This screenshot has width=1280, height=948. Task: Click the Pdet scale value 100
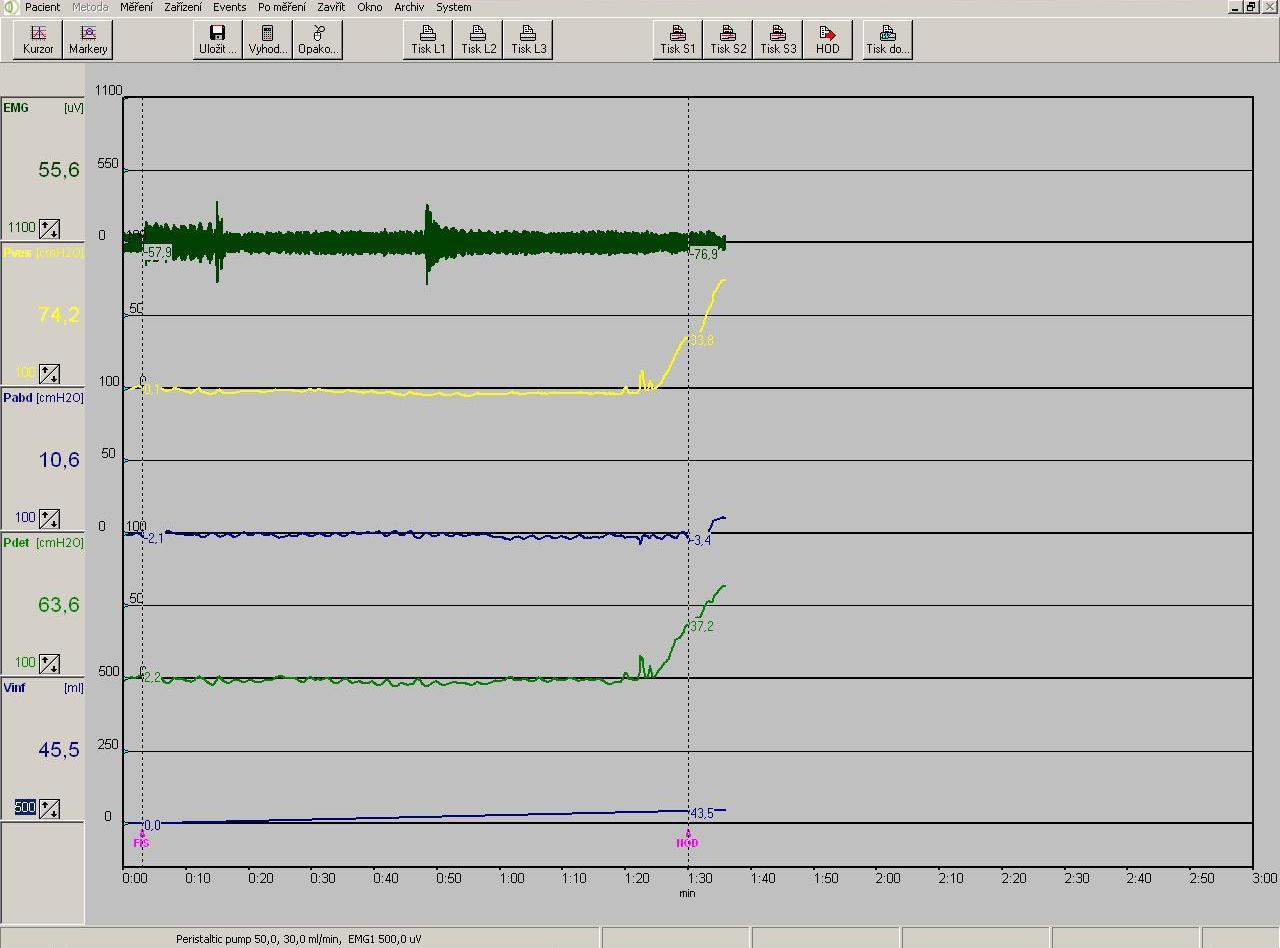point(25,663)
